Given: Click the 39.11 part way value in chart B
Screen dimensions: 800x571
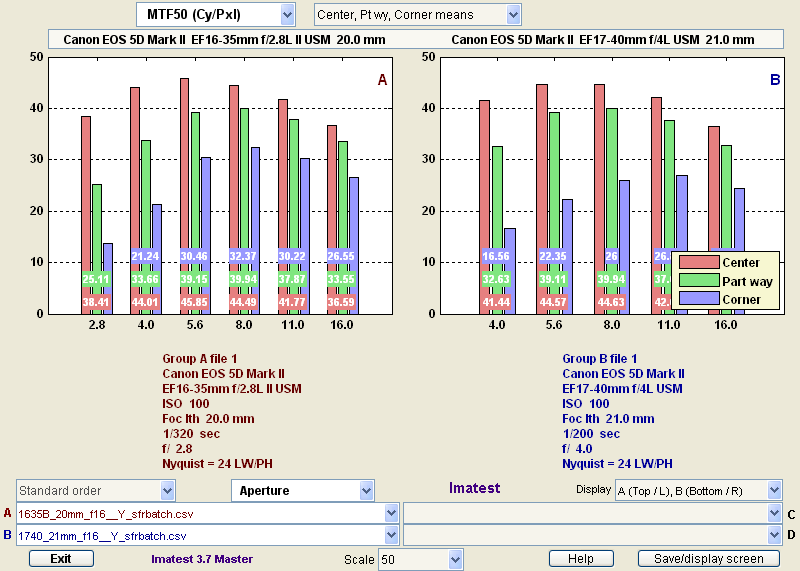Looking at the screenshot, I should coord(553,279).
